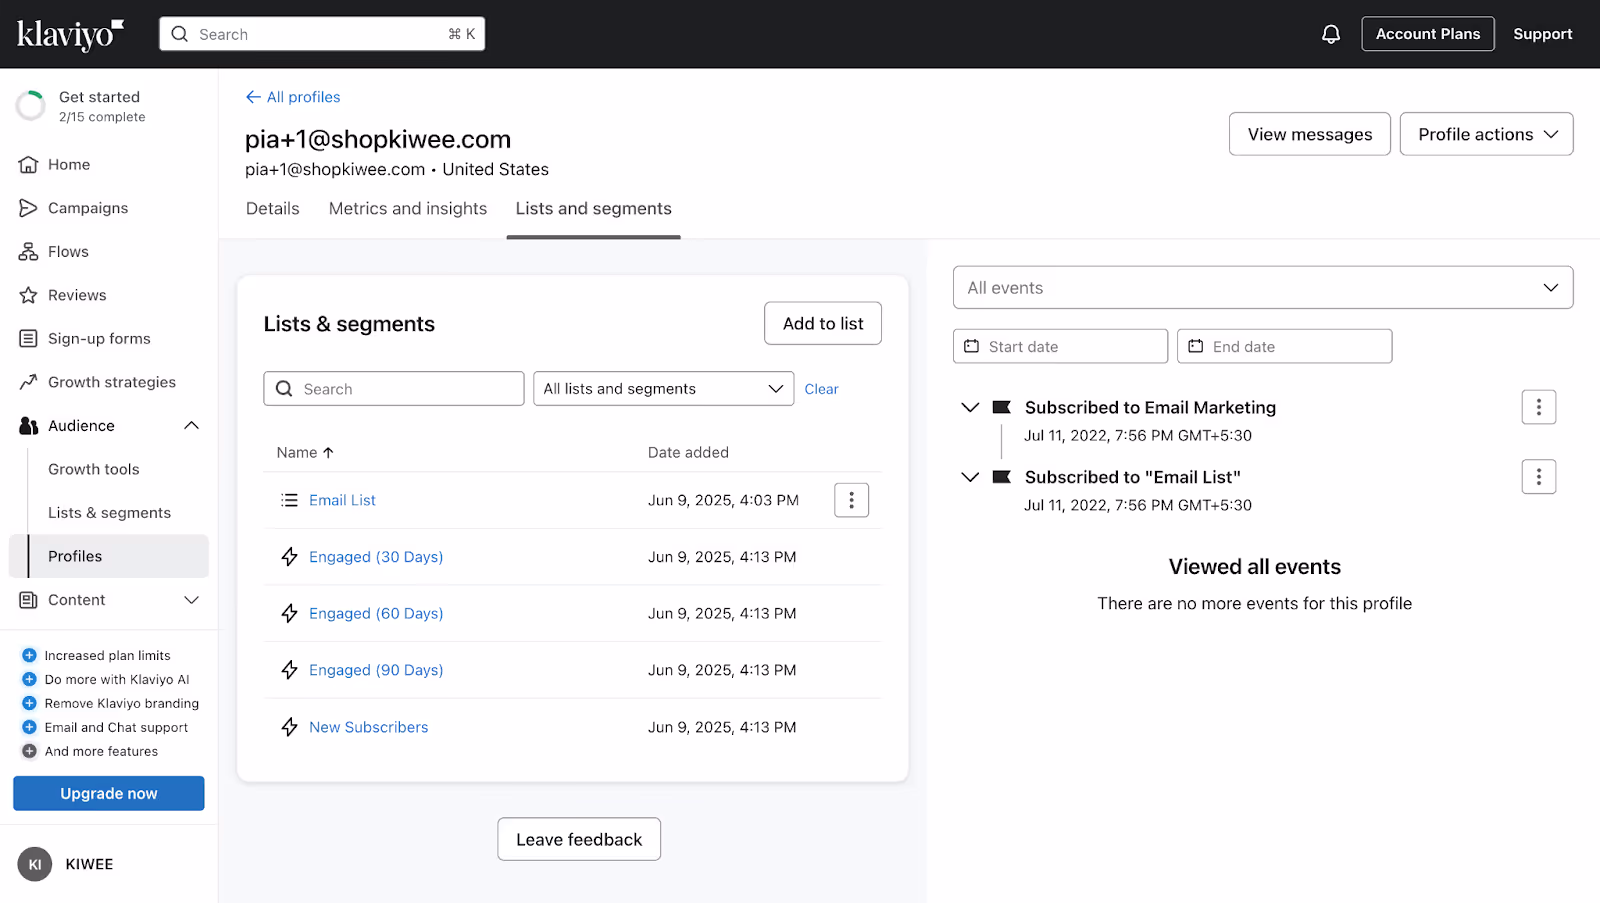Click the Leave feedback button
This screenshot has height=903, width=1600.
(579, 840)
